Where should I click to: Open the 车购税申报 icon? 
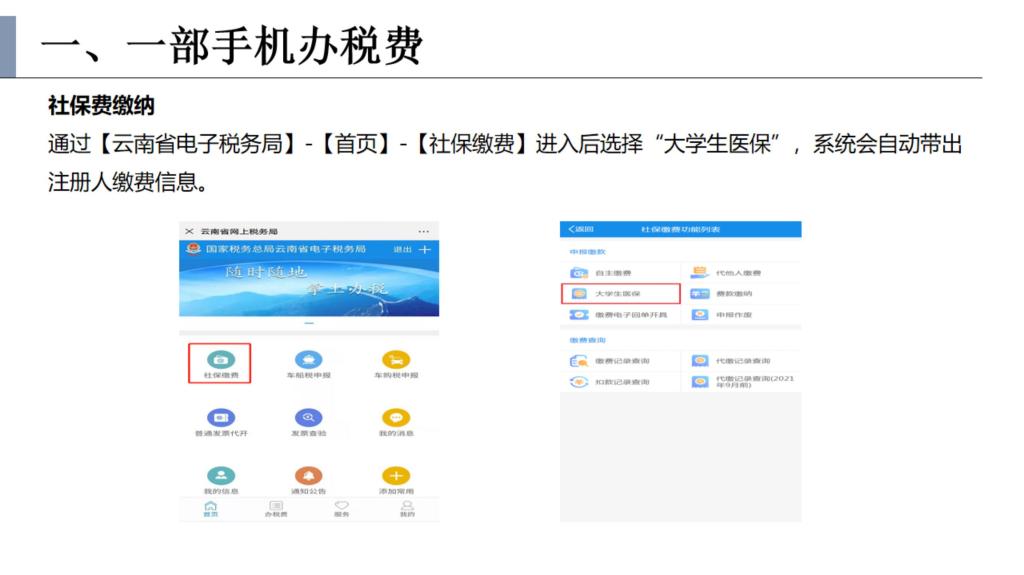tap(396, 359)
